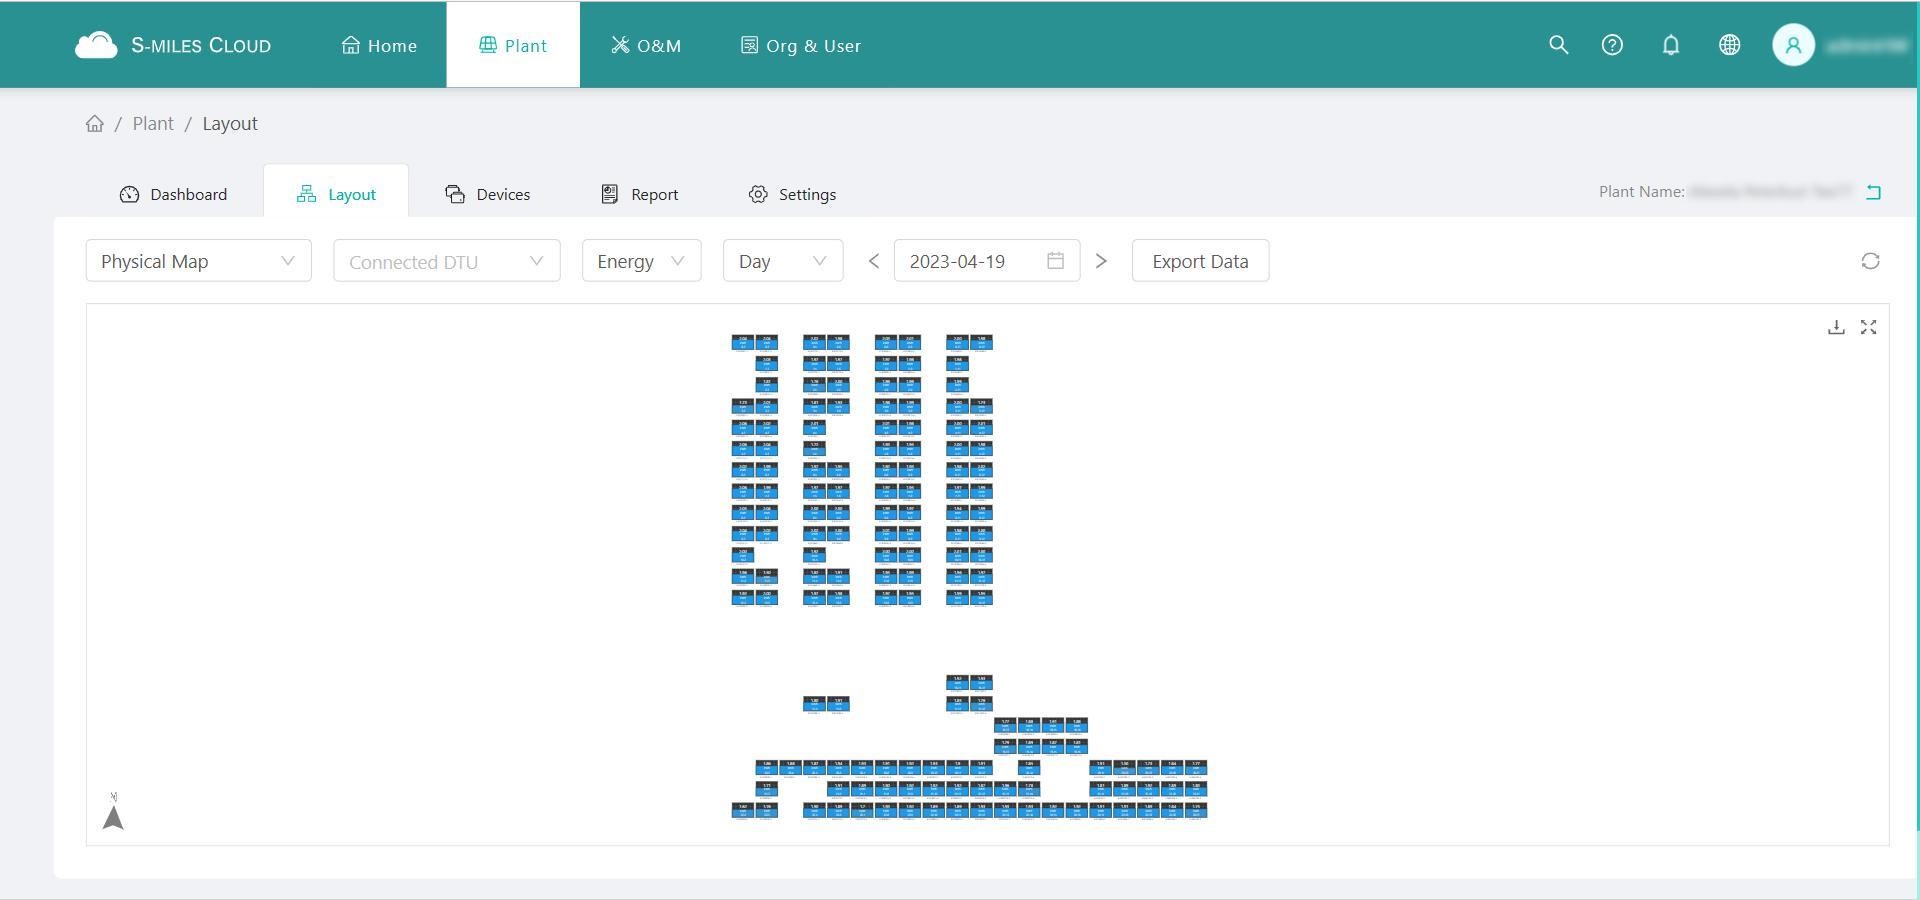Viewport: 1920px width, 900px height.
Task: Click the Plant breadcrumb link
Action: 153,124
